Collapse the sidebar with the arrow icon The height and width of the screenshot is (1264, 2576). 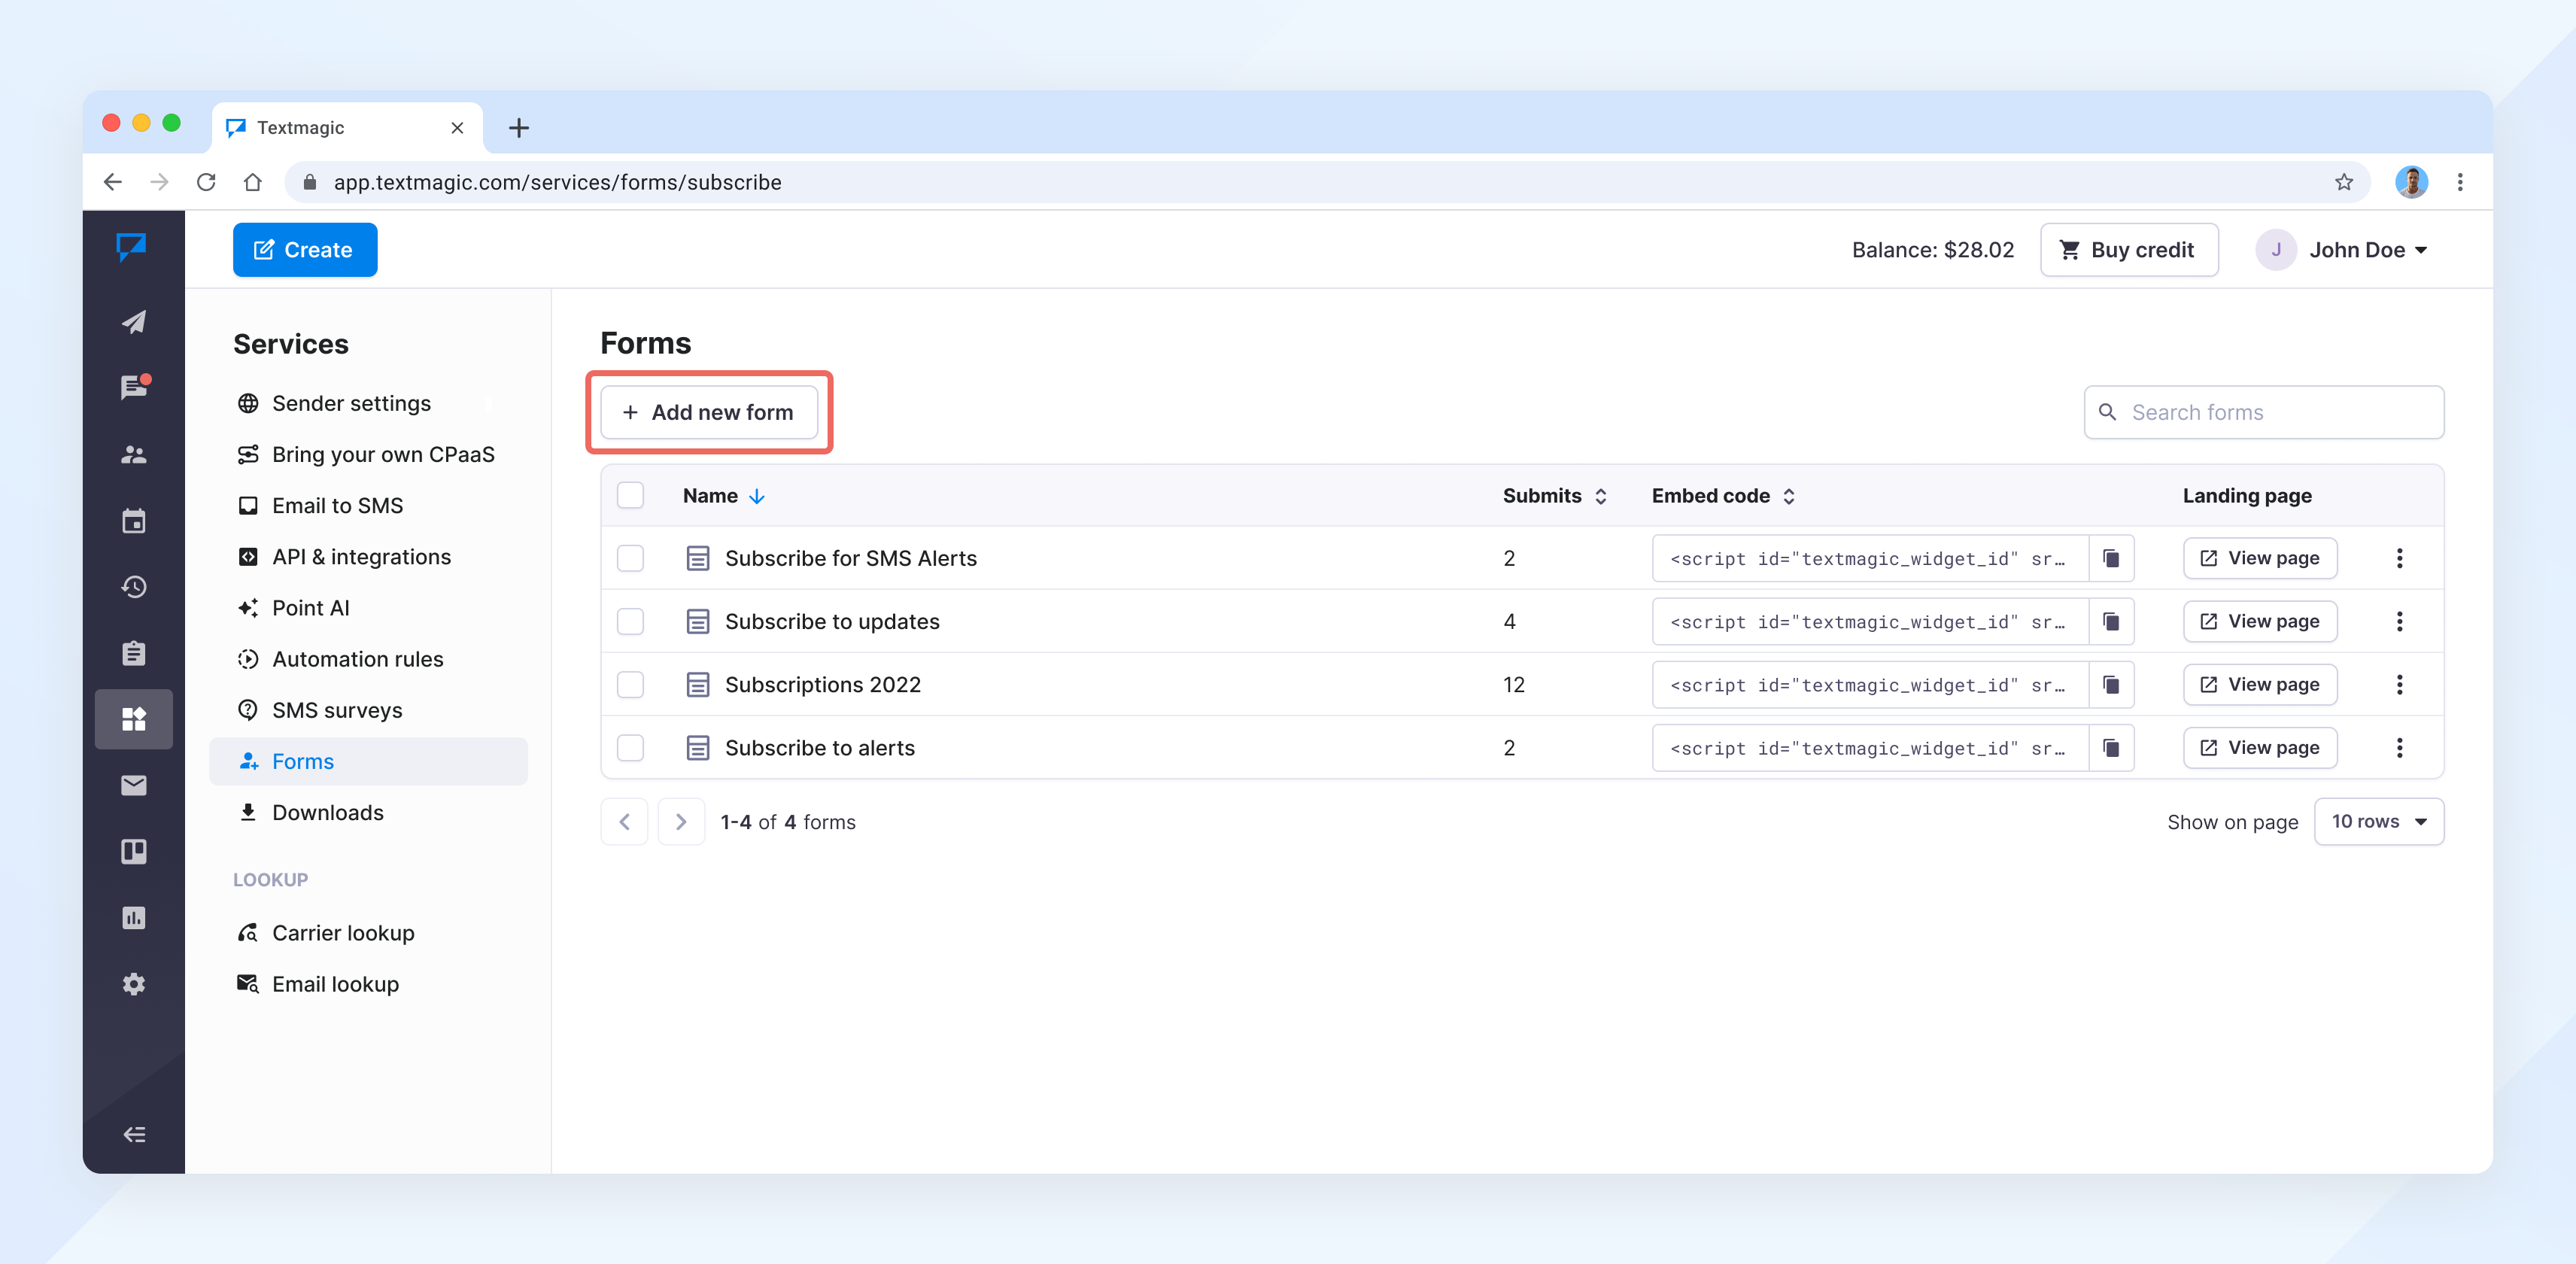(134, 1134)
